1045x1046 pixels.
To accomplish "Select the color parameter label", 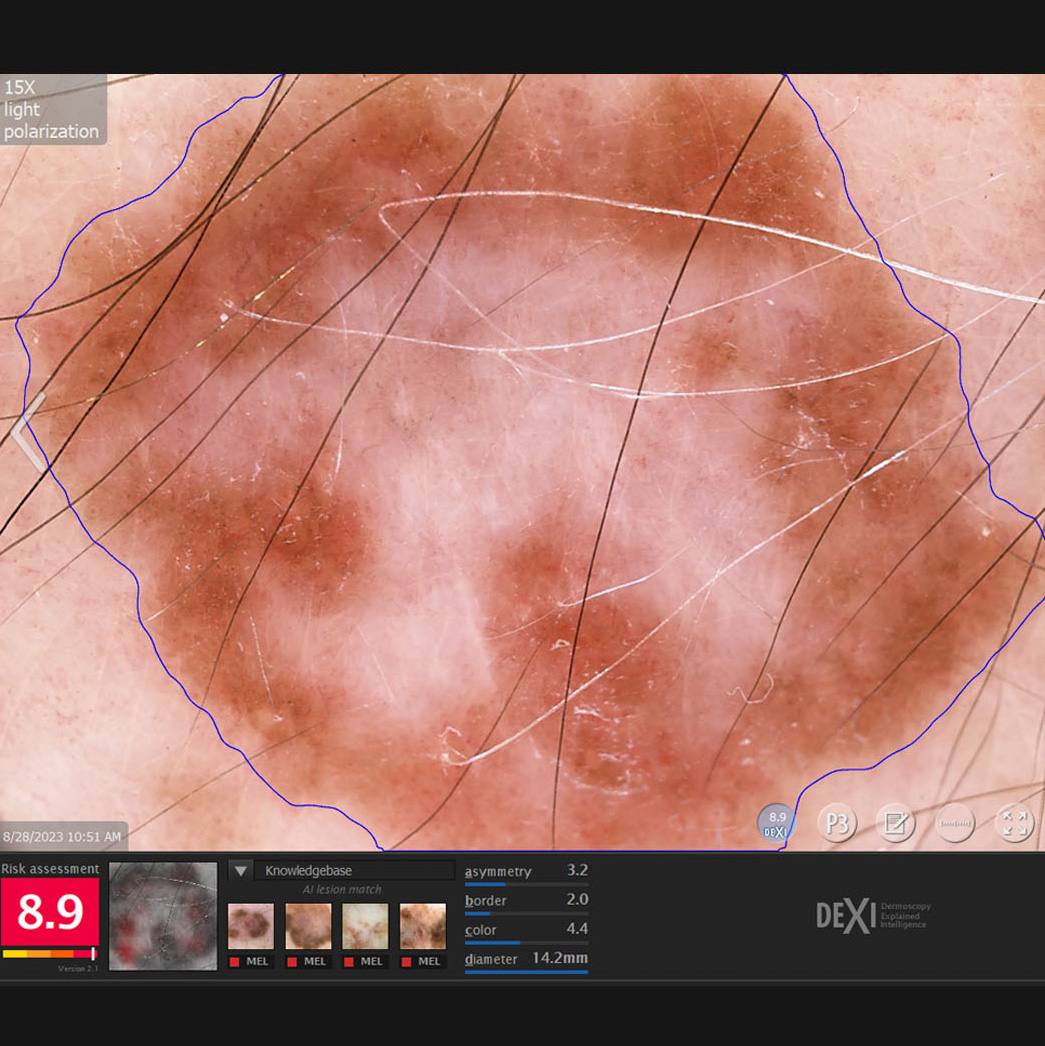I will [480, 930].
